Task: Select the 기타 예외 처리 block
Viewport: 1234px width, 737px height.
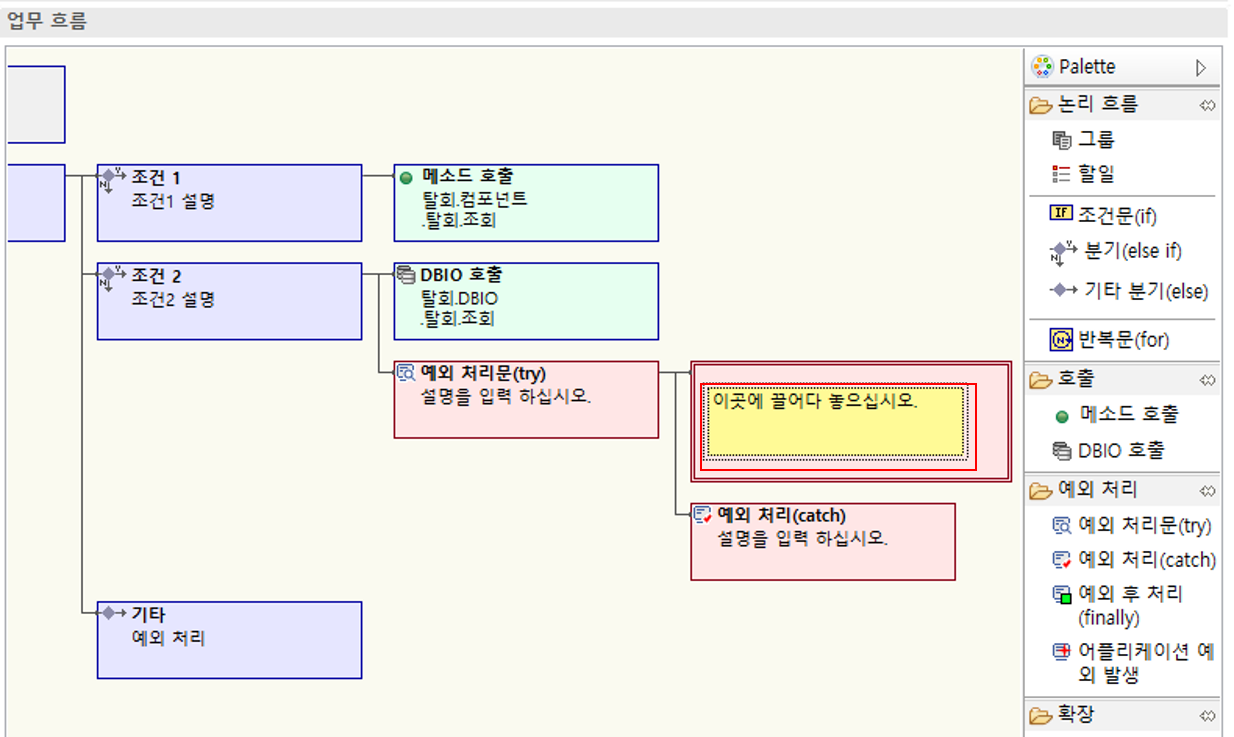Action: [x=228, y=639]
